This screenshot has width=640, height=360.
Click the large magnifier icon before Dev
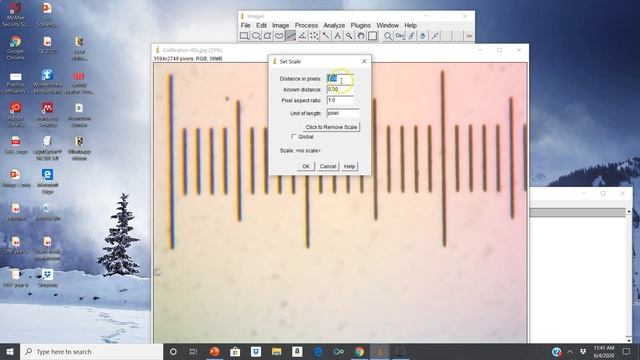pos(388,36)
